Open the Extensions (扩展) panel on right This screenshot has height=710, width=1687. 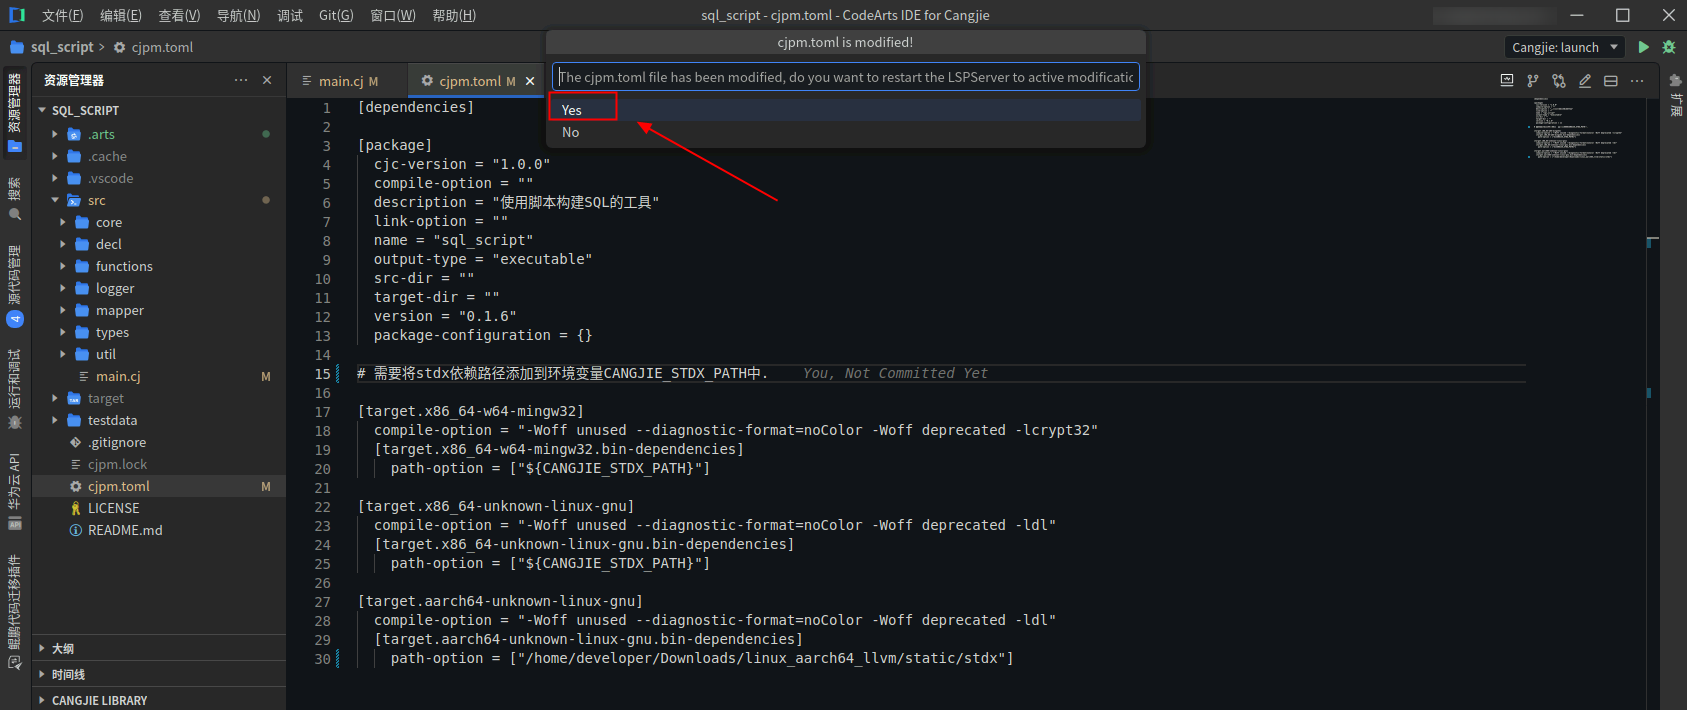1675,95
